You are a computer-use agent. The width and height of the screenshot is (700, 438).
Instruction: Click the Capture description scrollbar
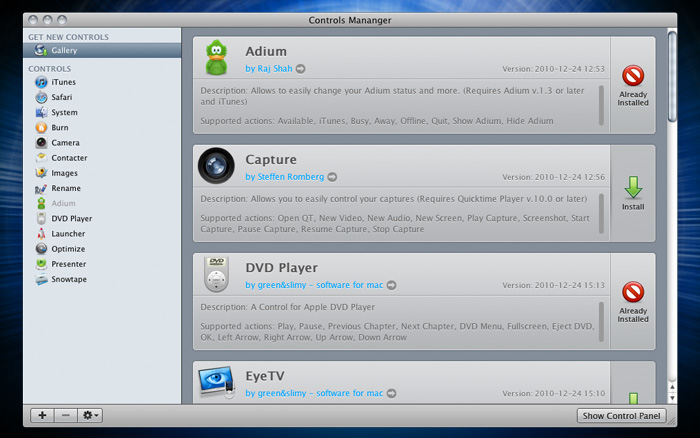click(x=601, y=214)
